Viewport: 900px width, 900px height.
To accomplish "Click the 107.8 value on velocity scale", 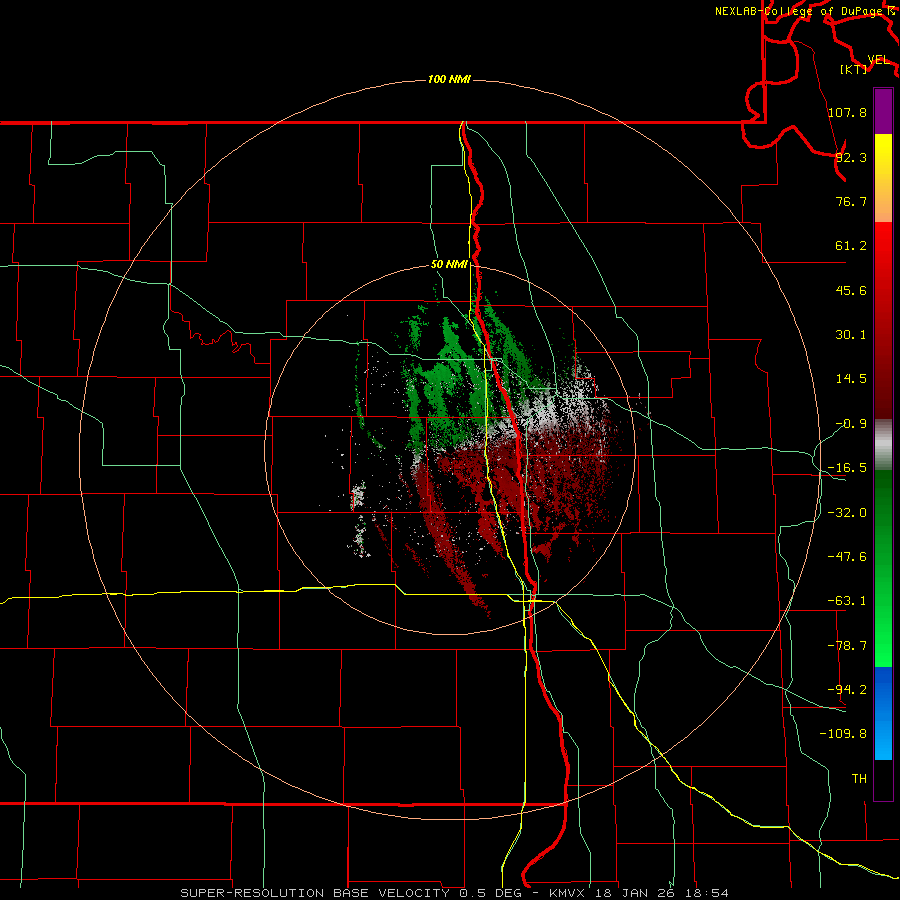I will [x=847, y=112].
